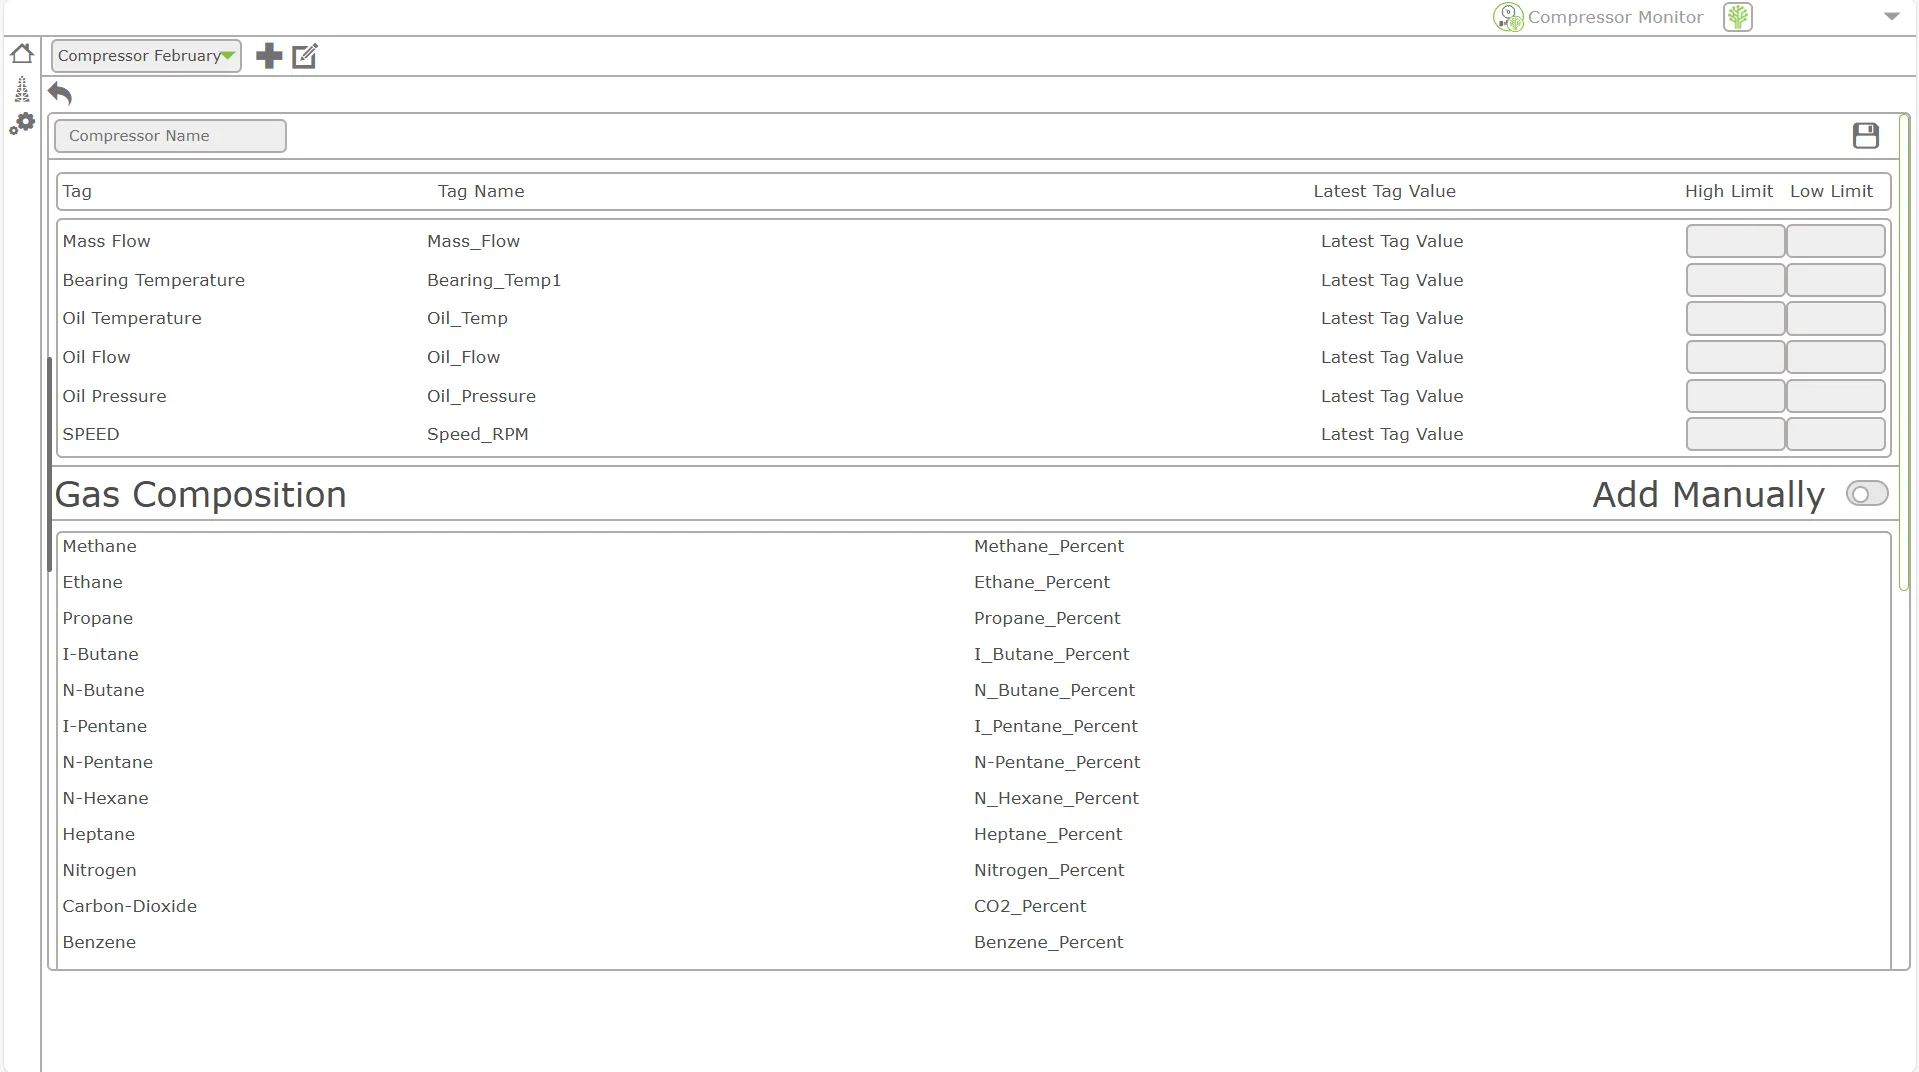Toggle the Add Manually switch
This screenshot has height=1072, width=1919.
pyautogui.click(x=1866, y=494)
